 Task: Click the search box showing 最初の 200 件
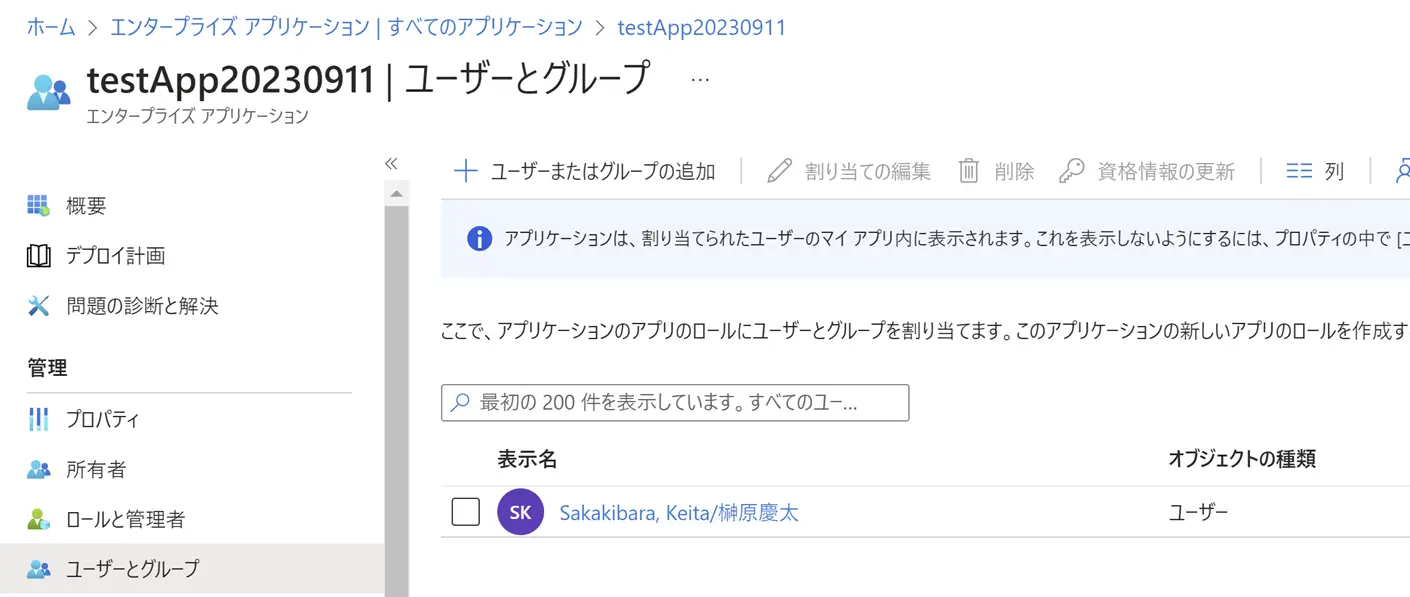pyautogui.click(x=675, y=403)
